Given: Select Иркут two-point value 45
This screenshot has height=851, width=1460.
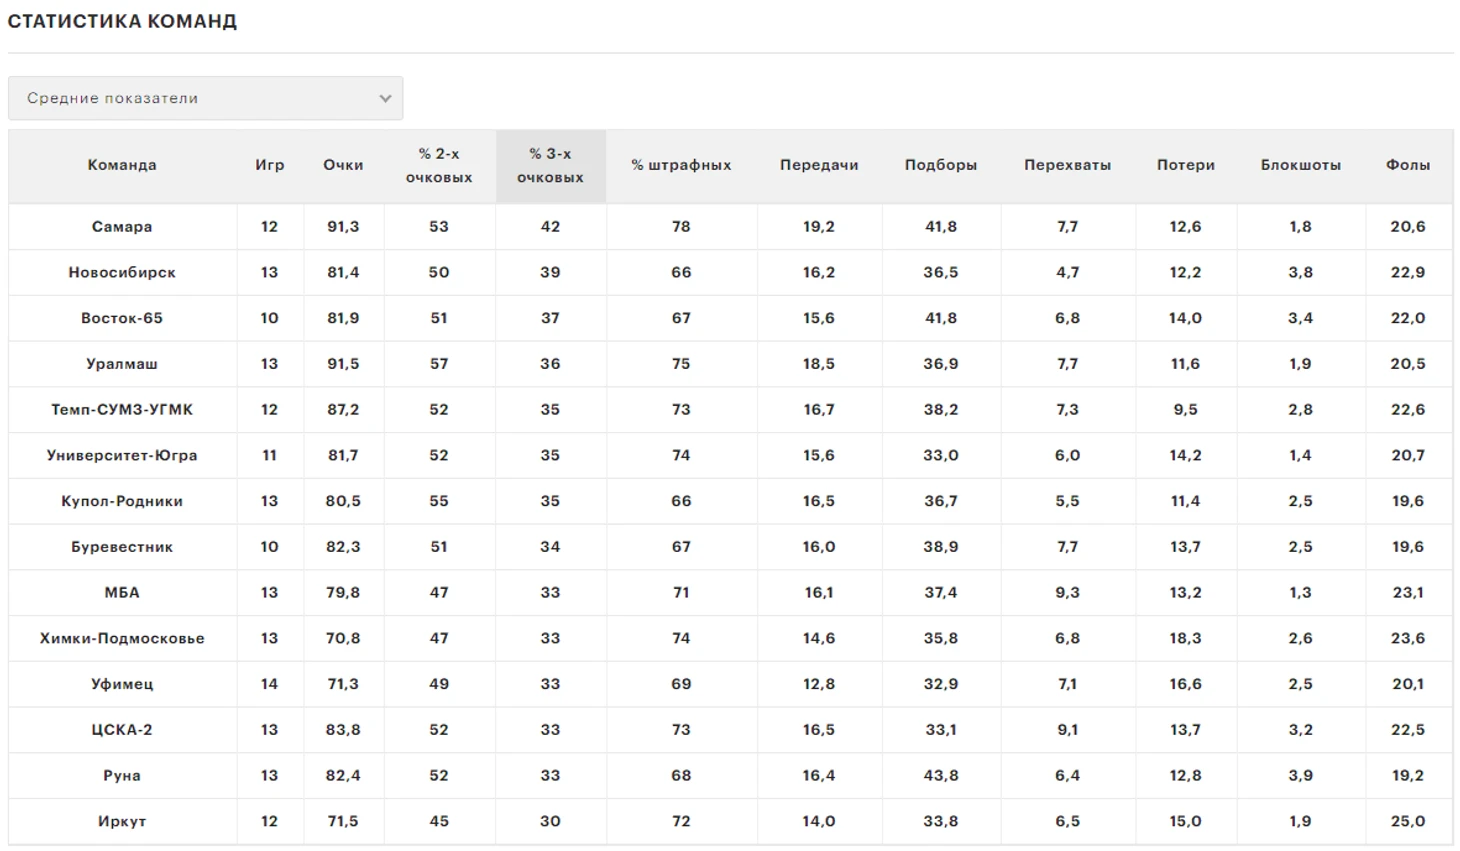Looking at the screenshot, I should (x=439, y=822).
